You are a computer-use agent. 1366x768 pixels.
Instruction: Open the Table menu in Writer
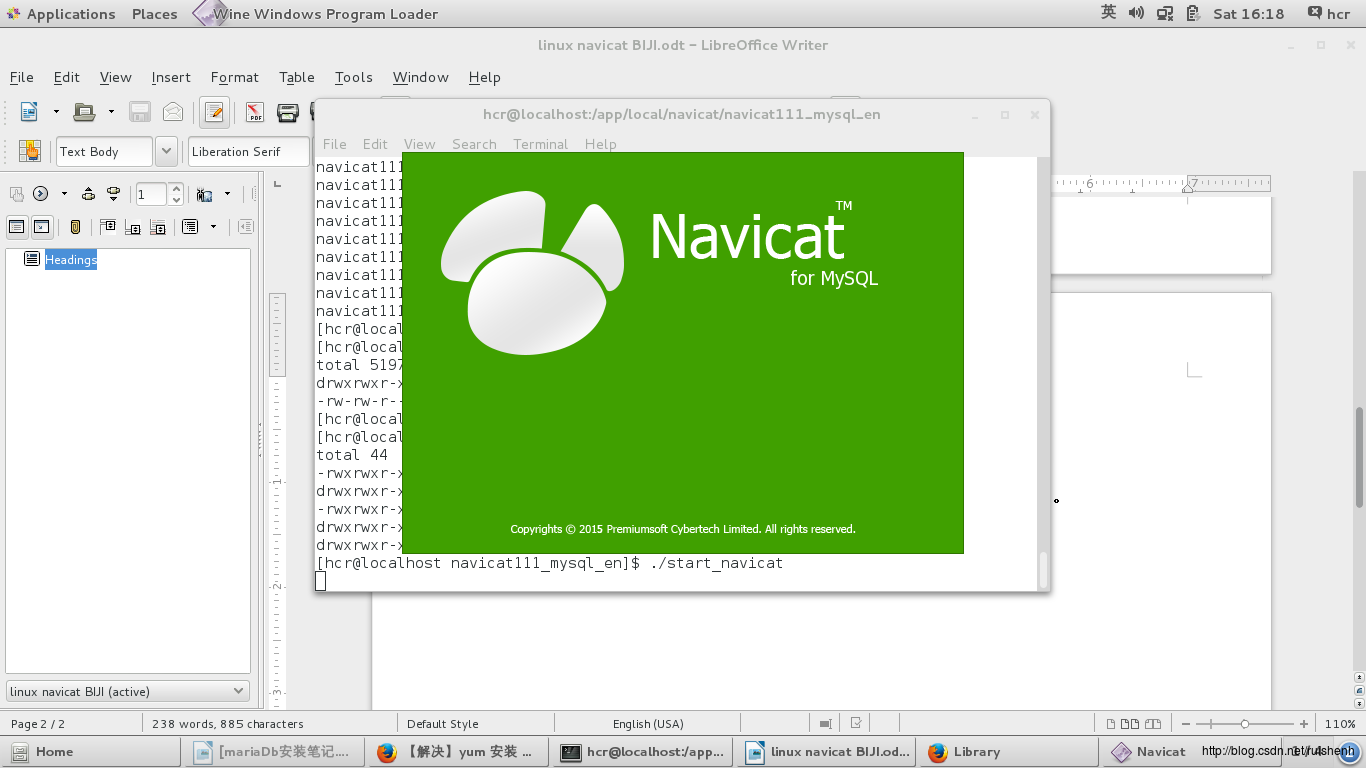[297, 77]
